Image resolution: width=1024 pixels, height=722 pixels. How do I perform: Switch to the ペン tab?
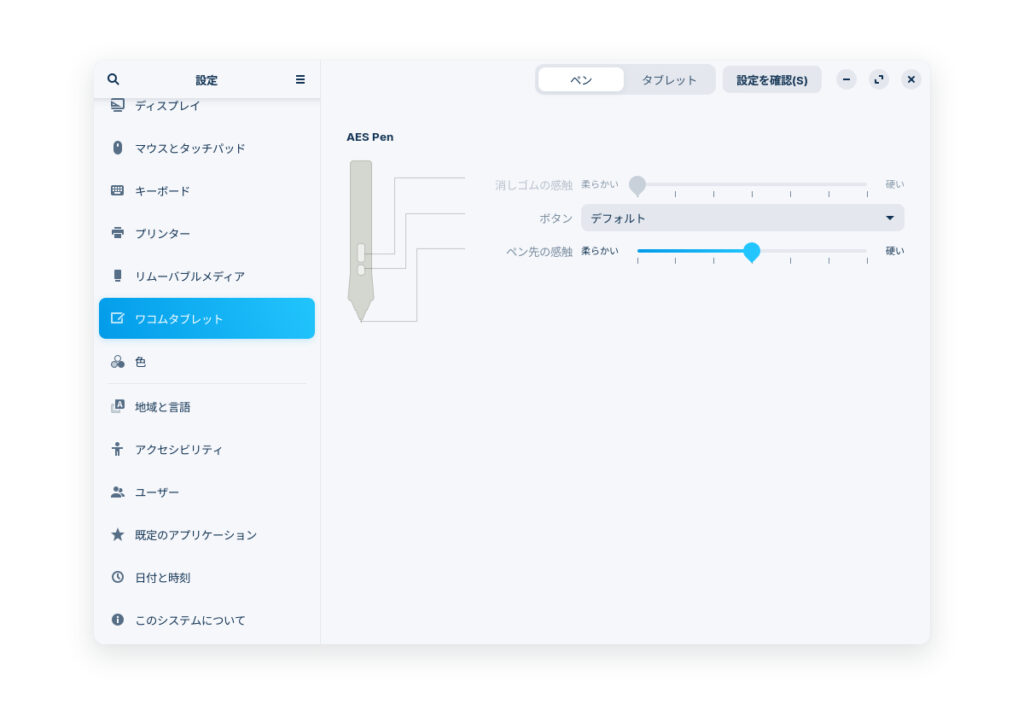pos(581,80)
